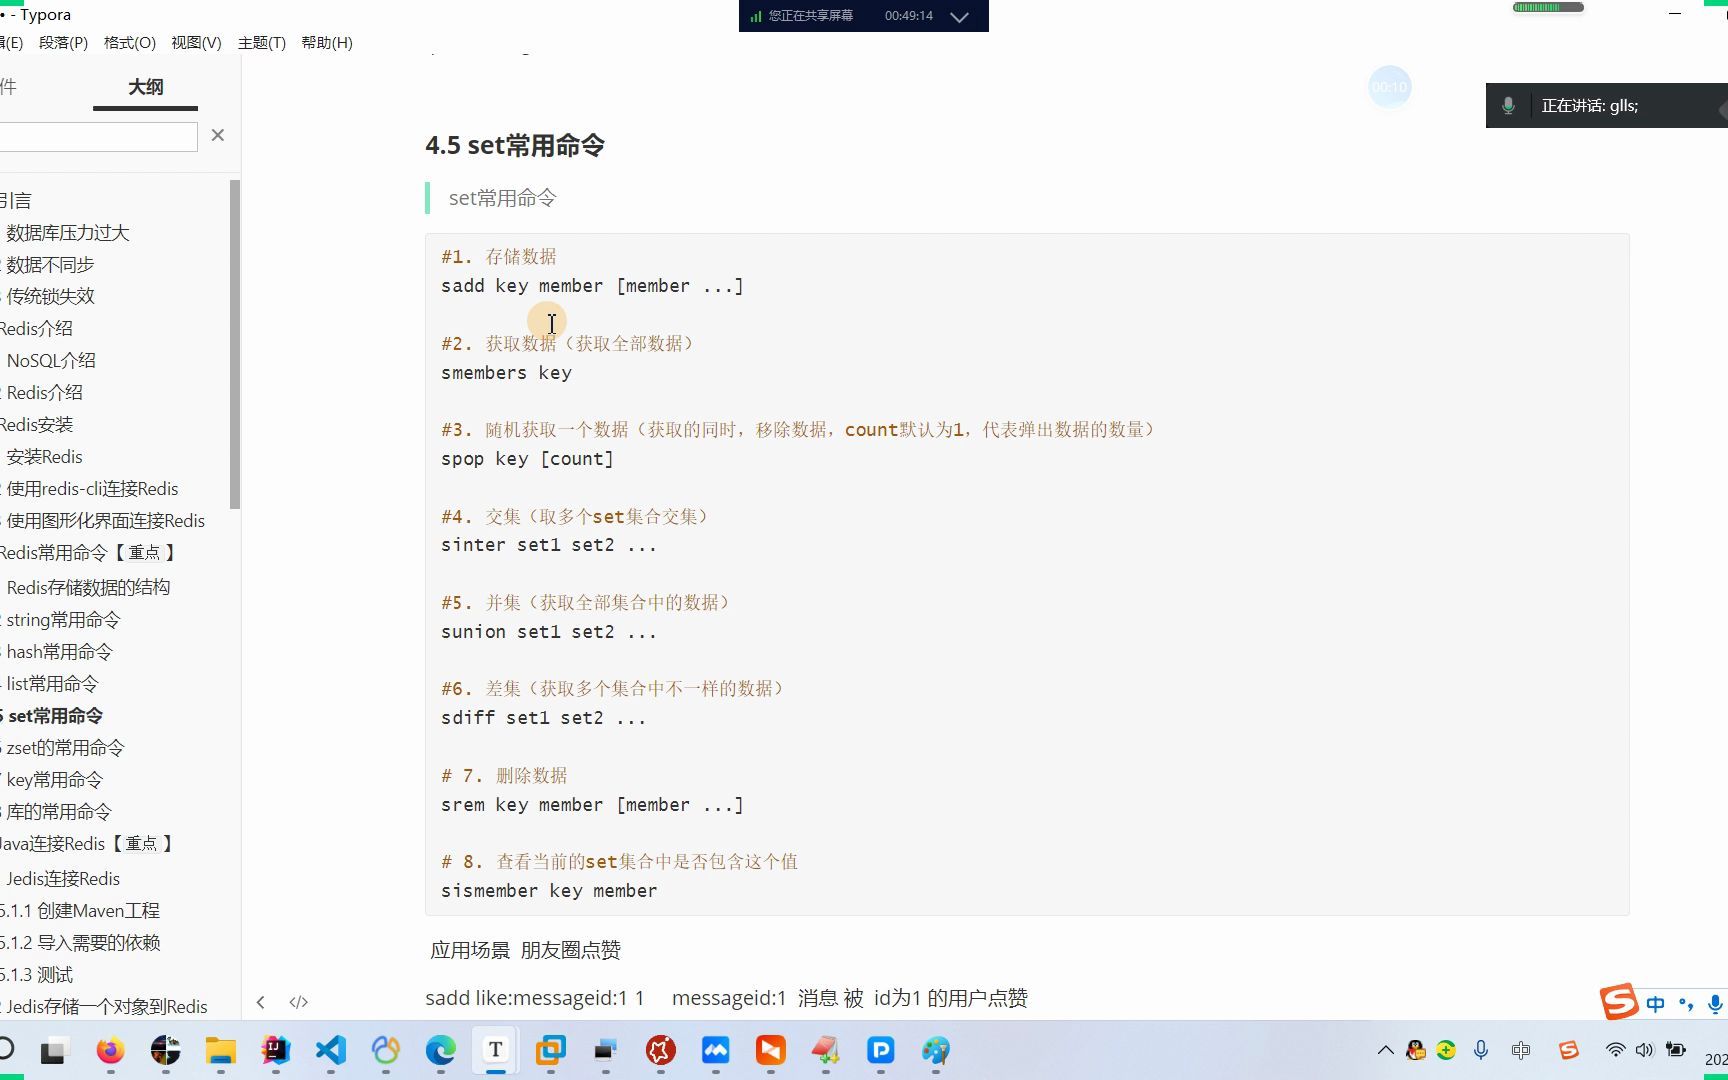
Task: Show hidden system tray icons
Action: click(x=1385, y=1050)
